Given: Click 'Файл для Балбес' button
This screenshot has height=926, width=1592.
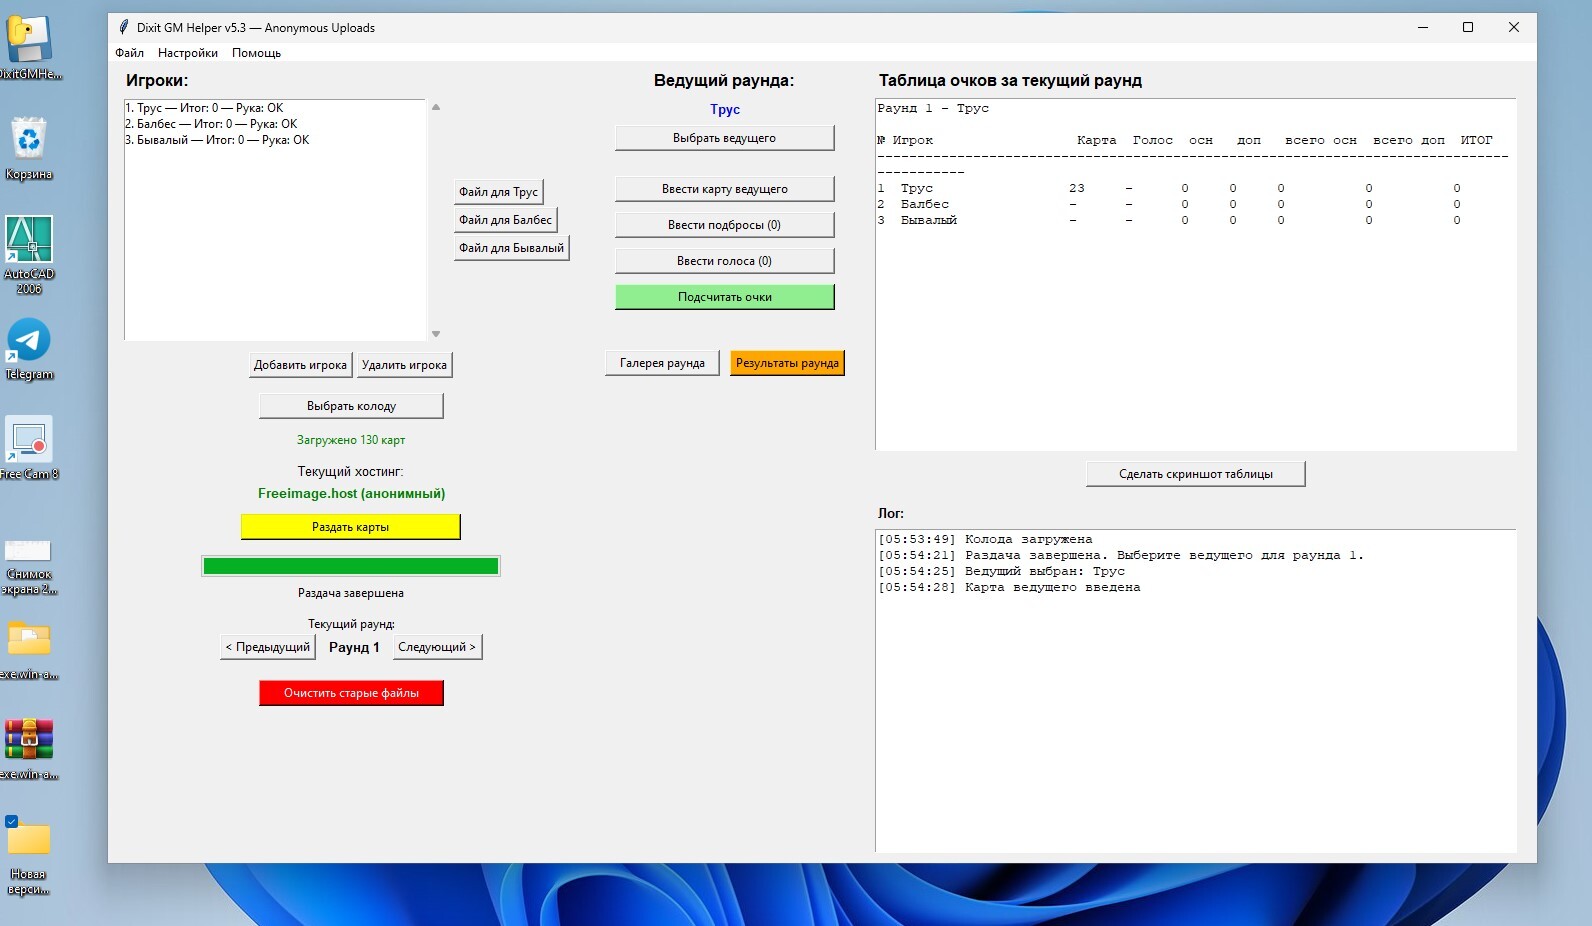Looking at the screenshot, I should (x=505, y=220).
